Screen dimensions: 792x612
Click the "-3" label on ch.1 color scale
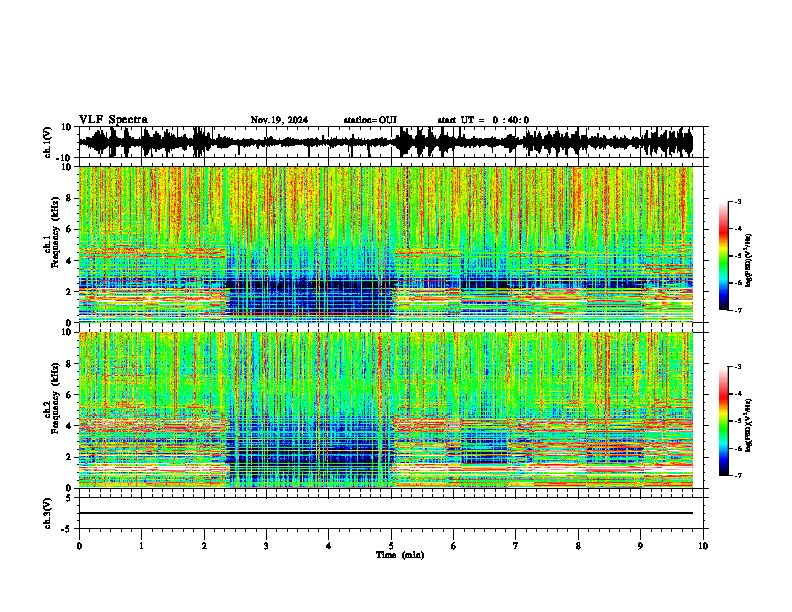coord(738,202)
